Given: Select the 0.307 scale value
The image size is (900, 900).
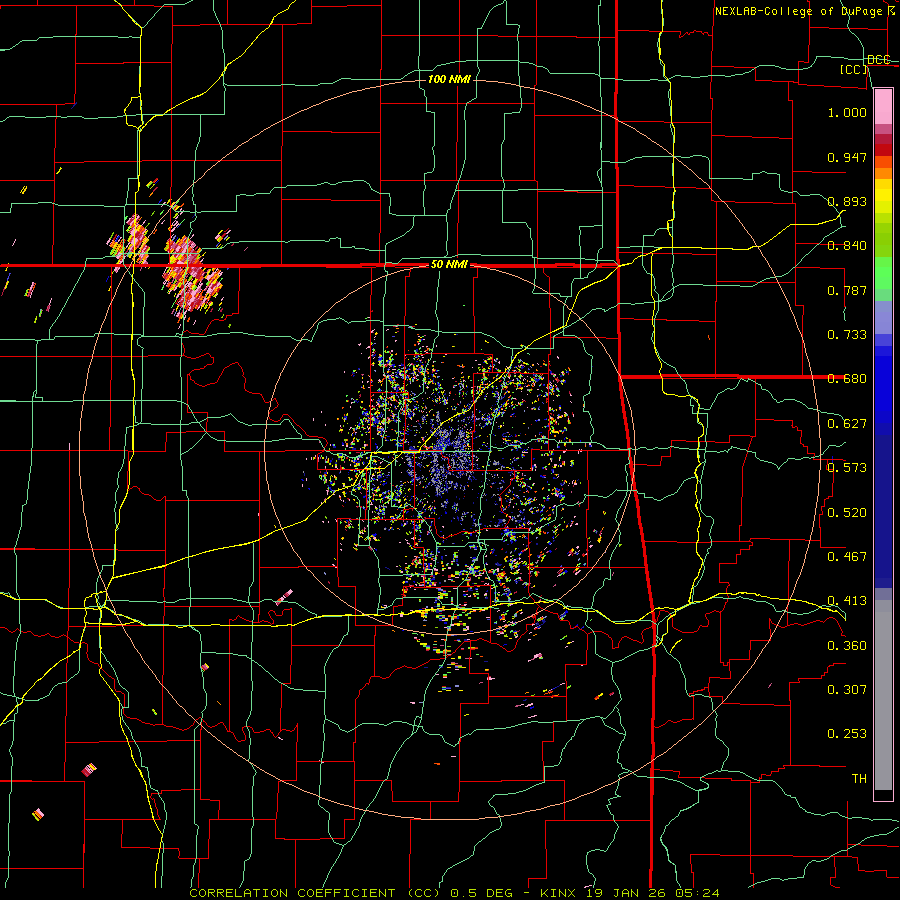Looking at the screenshot, I should click(847, 690).
